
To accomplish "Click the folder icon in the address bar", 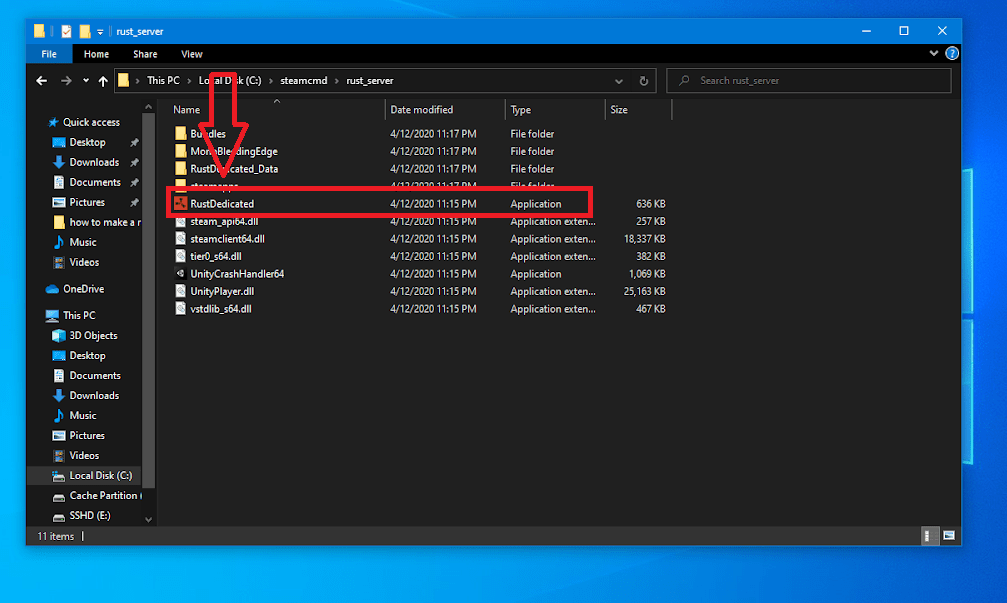I will click(x=125, y=80).
